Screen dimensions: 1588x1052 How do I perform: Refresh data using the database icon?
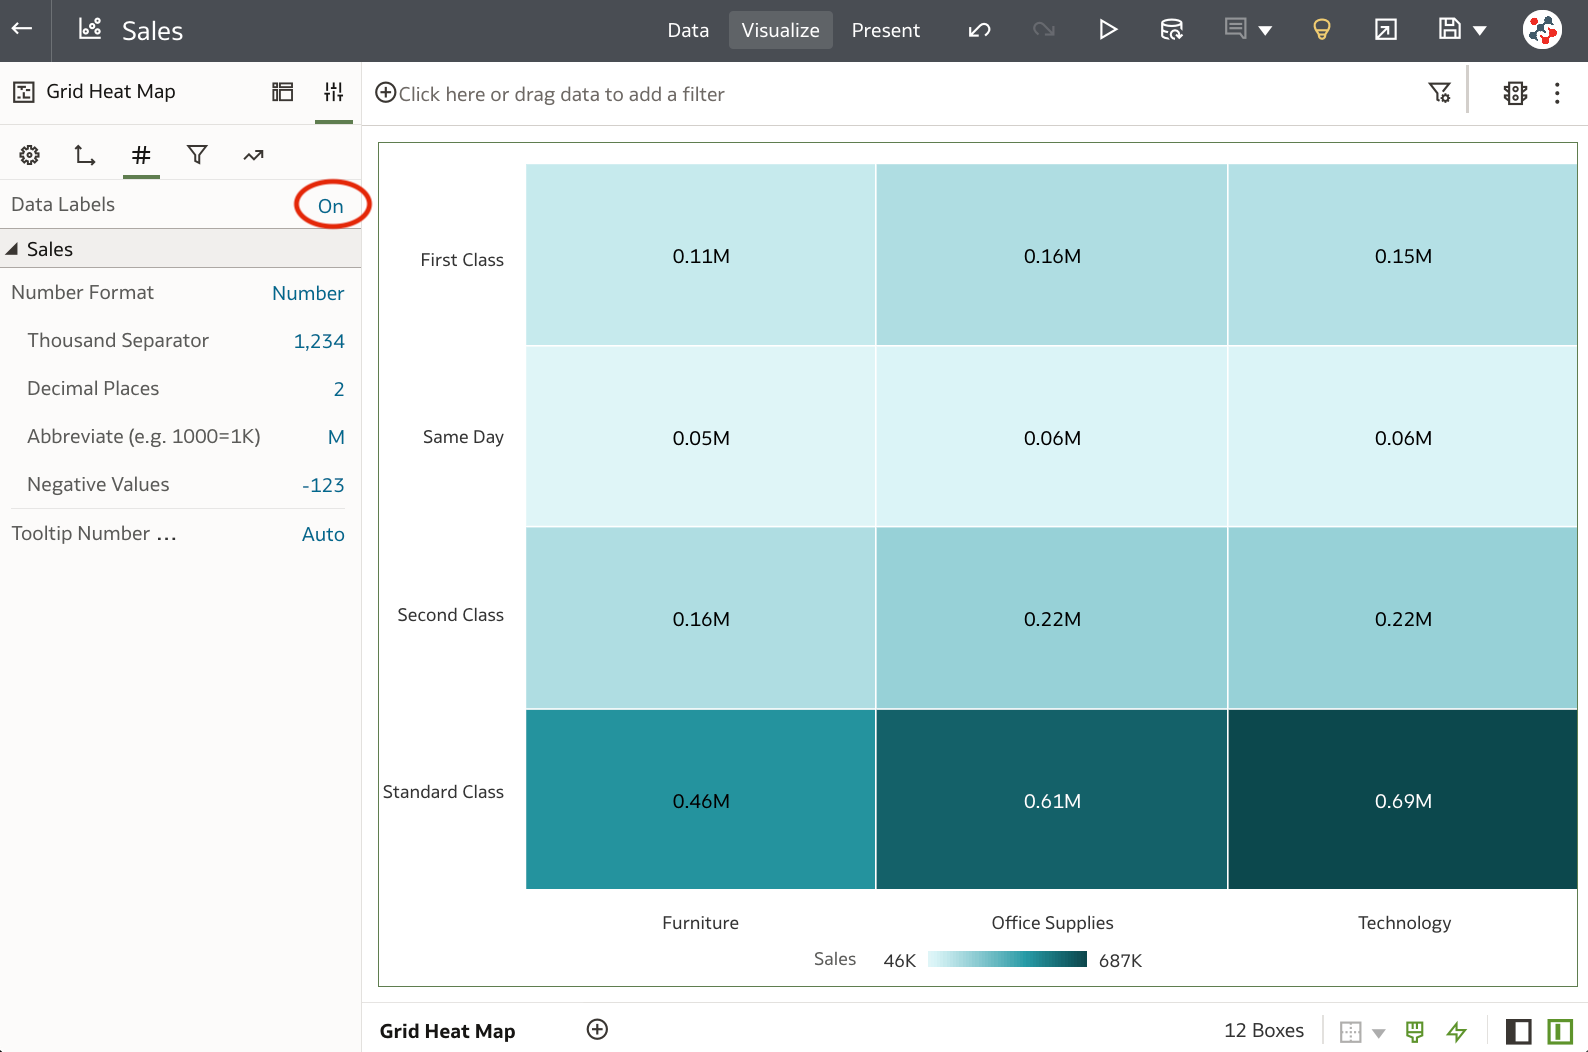(x=1172, y=30)
